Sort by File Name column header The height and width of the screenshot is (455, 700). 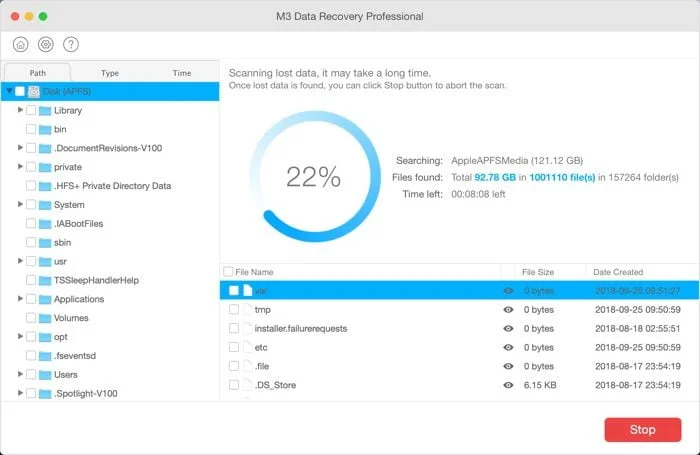(x=254, y=272)
